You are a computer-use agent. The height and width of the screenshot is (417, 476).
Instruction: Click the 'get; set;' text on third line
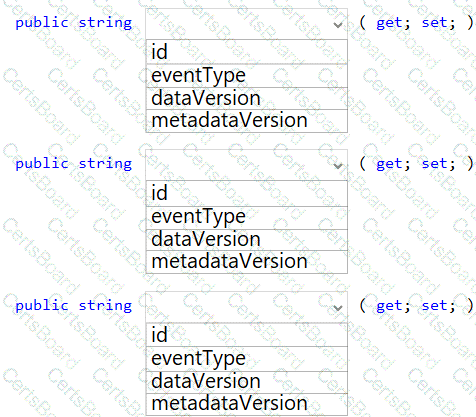pyautogui.click(x=416, y=306)
